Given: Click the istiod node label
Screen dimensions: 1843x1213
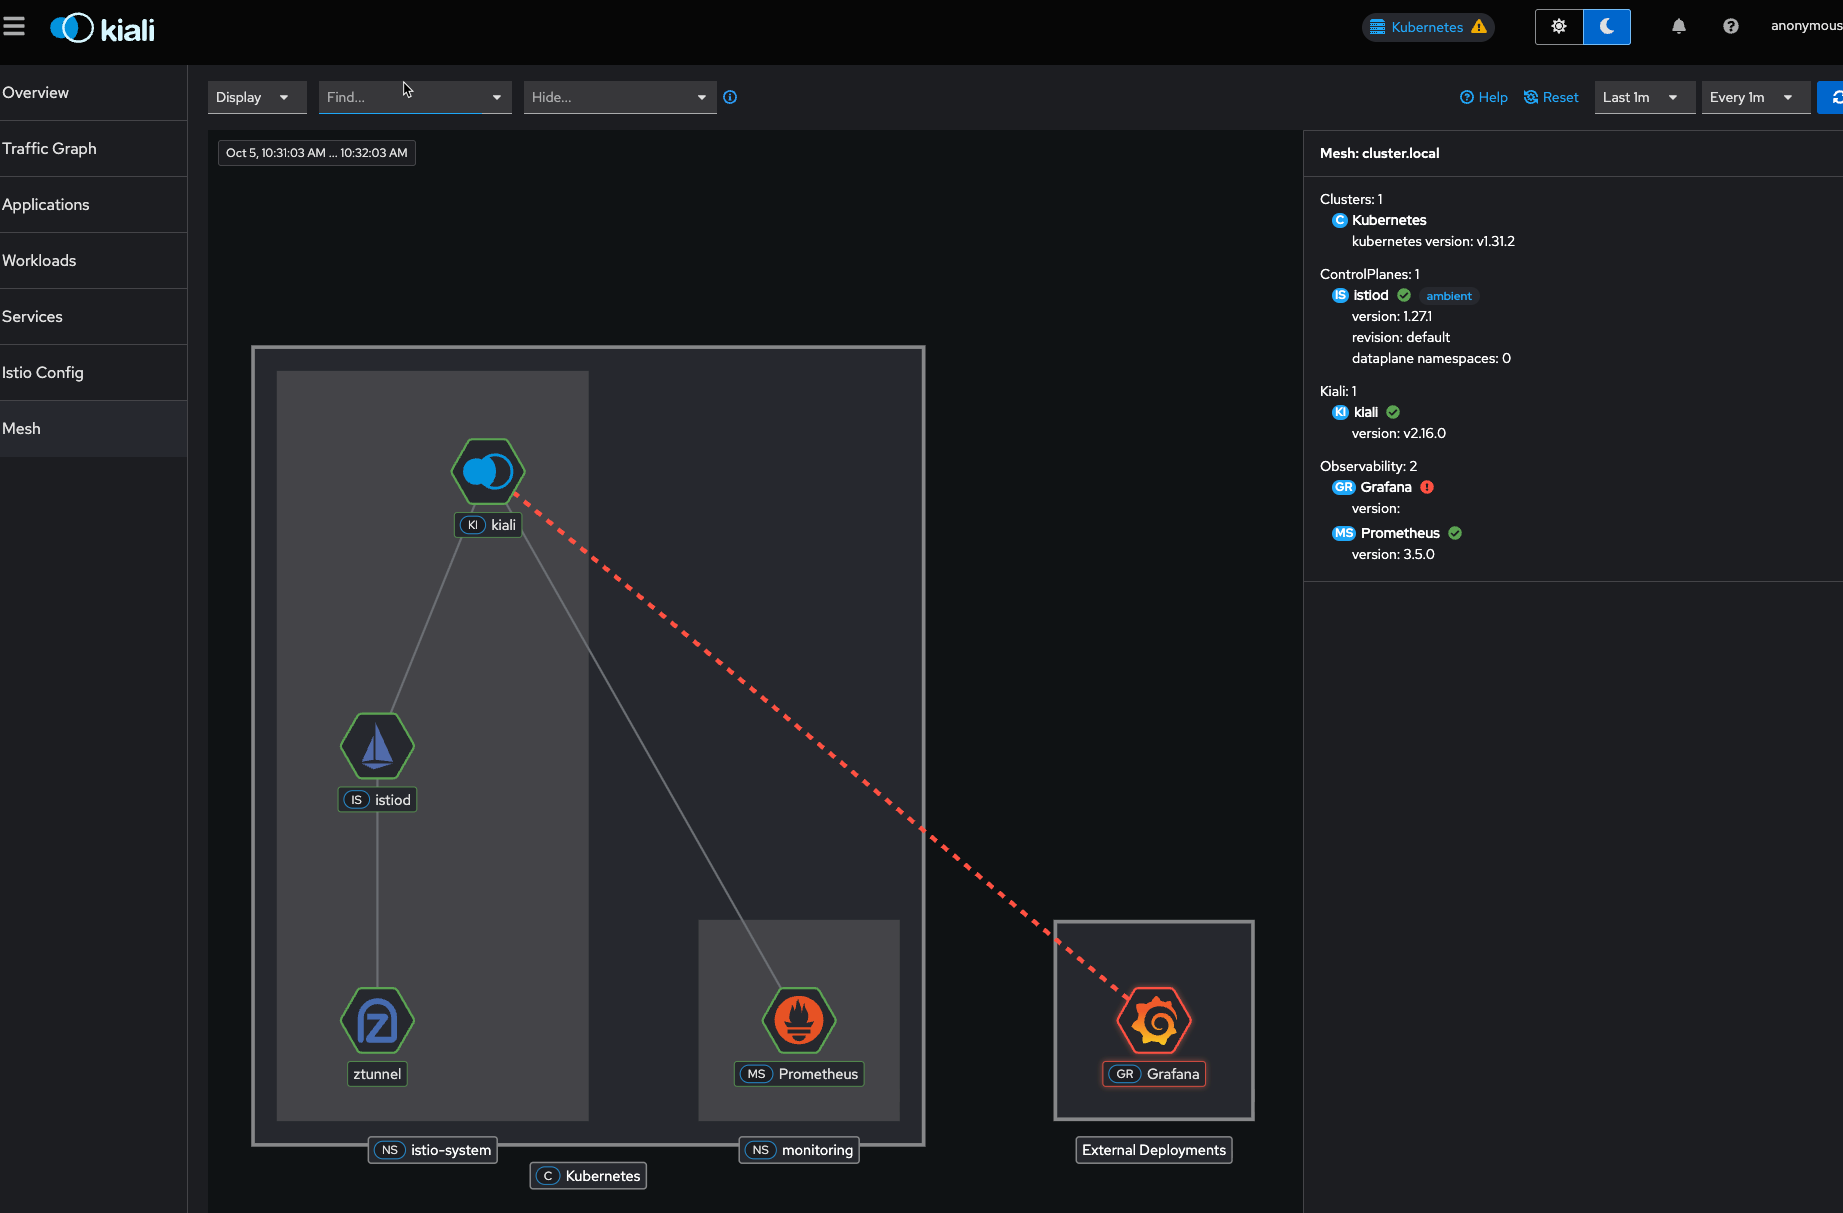Looking at the screenshot, I should (377, 800).
